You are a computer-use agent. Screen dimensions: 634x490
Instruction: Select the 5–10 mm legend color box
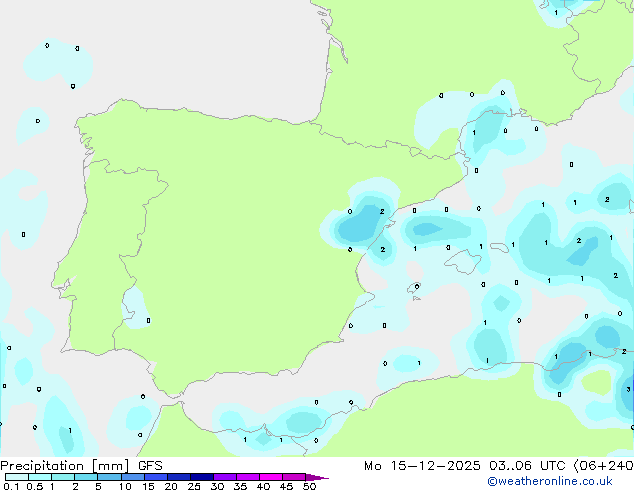[x=109, y=477]
